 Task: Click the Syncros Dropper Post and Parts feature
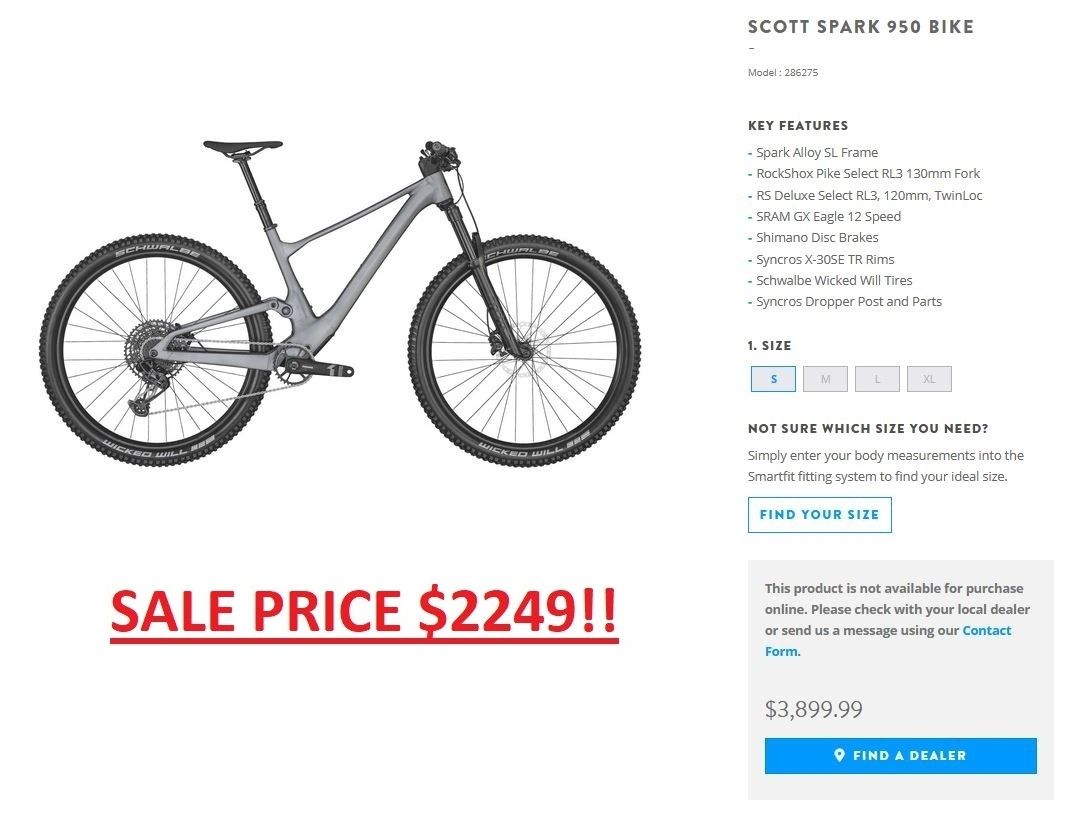tap(849, 302)
